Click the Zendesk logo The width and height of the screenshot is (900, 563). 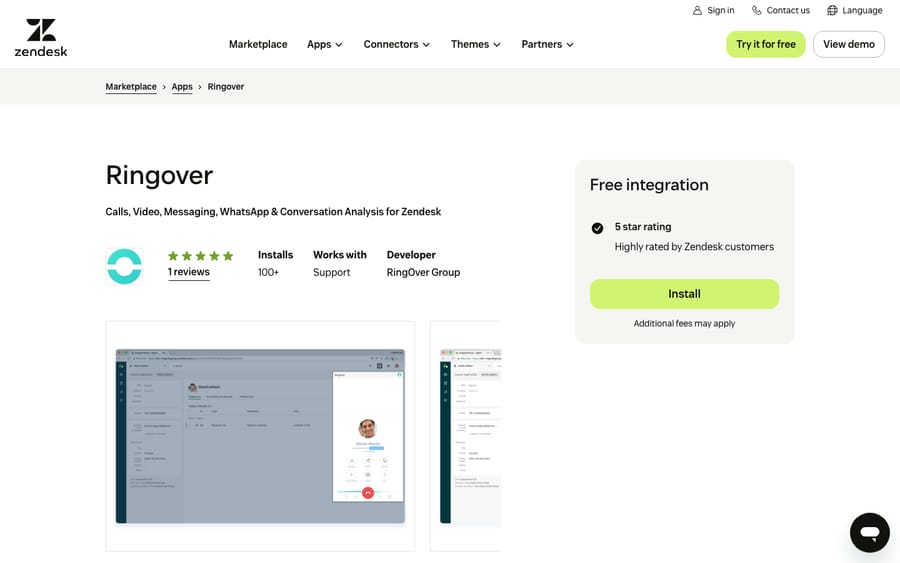coord(41,38)
